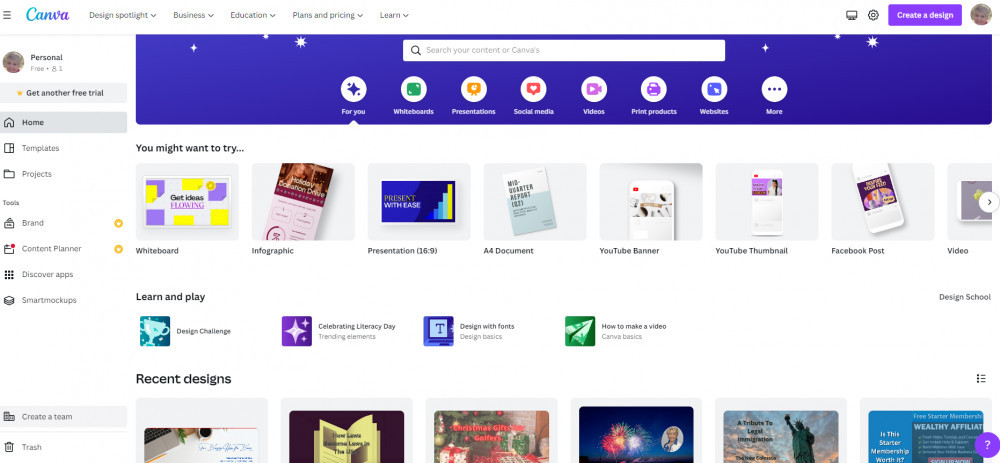Open Projects in the sidebar

[x=64, y=174]
